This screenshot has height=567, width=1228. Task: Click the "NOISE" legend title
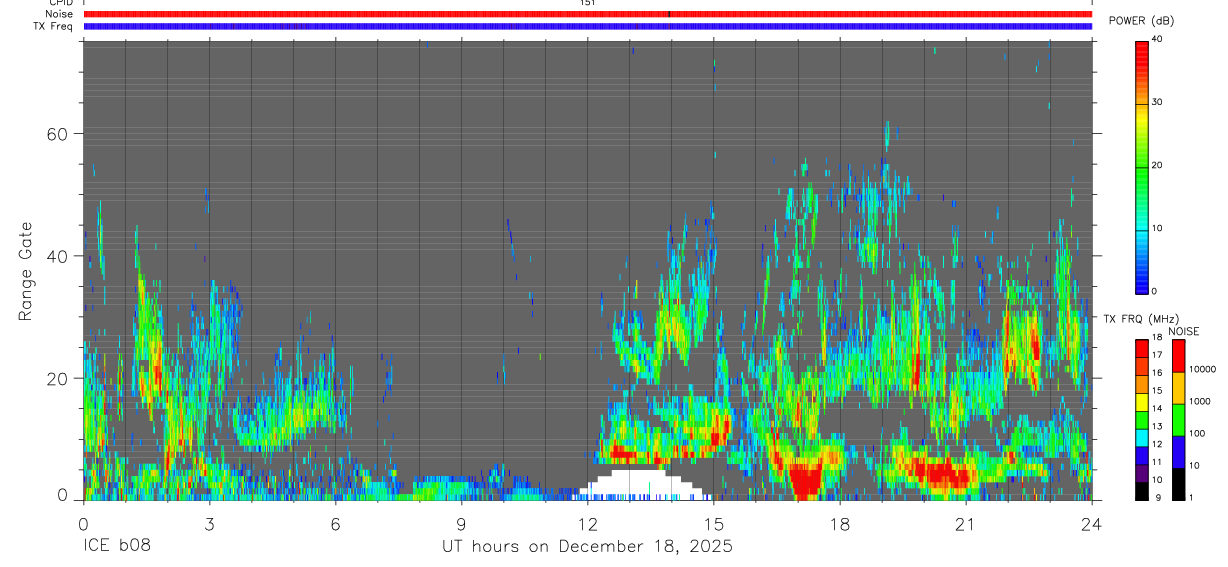click(x=1183, y=331)
